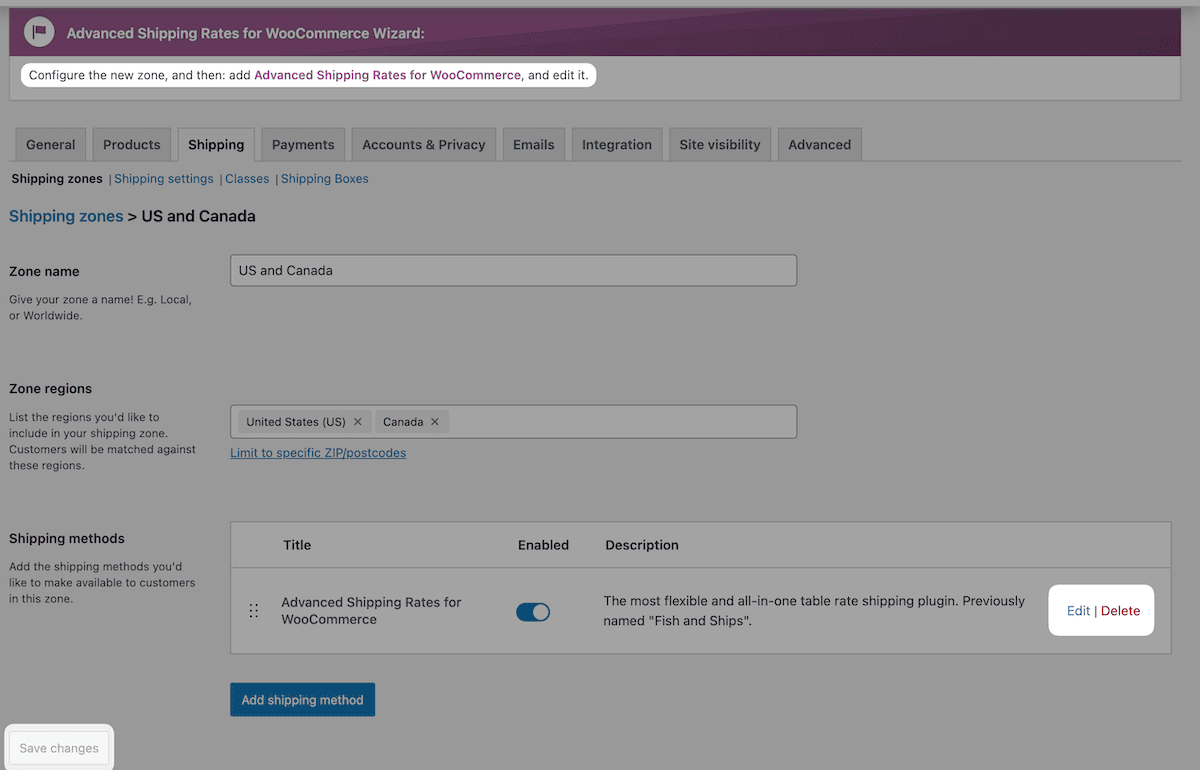Go to the Emails tab
The height and width of the screenshot is (770, 1200).
[x=534, y=144]
